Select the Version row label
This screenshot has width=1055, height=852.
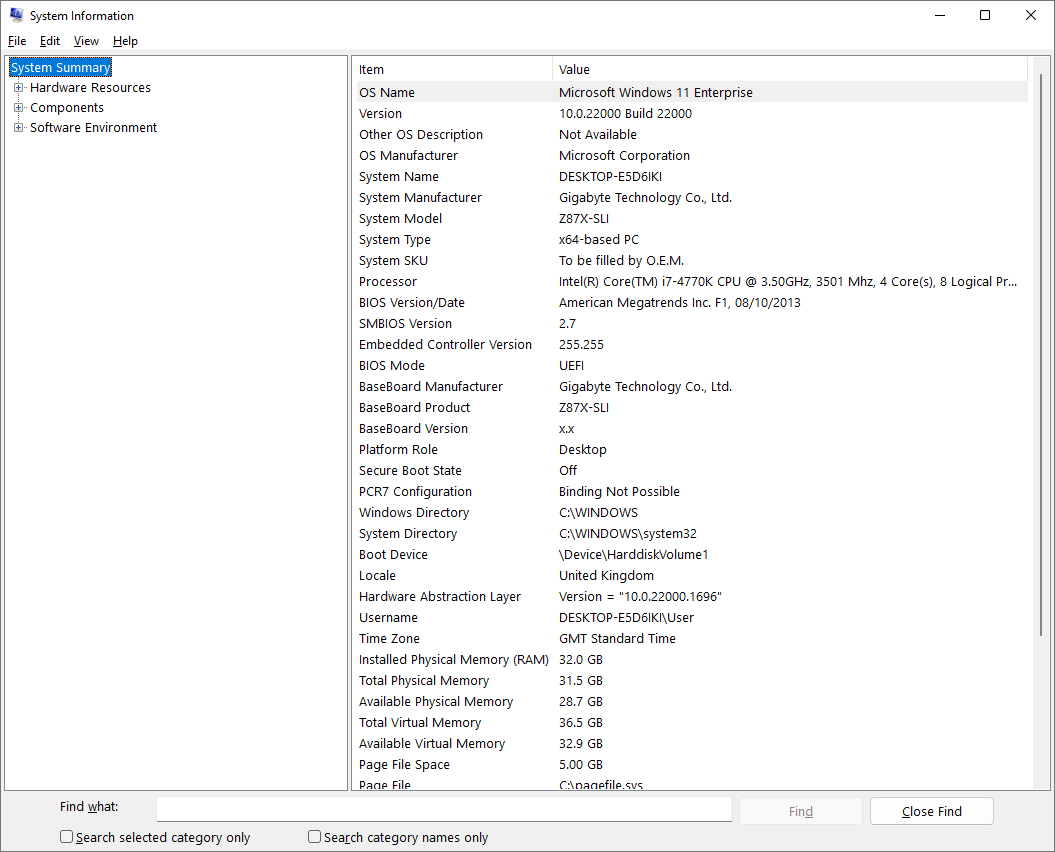tap(380, 113)
